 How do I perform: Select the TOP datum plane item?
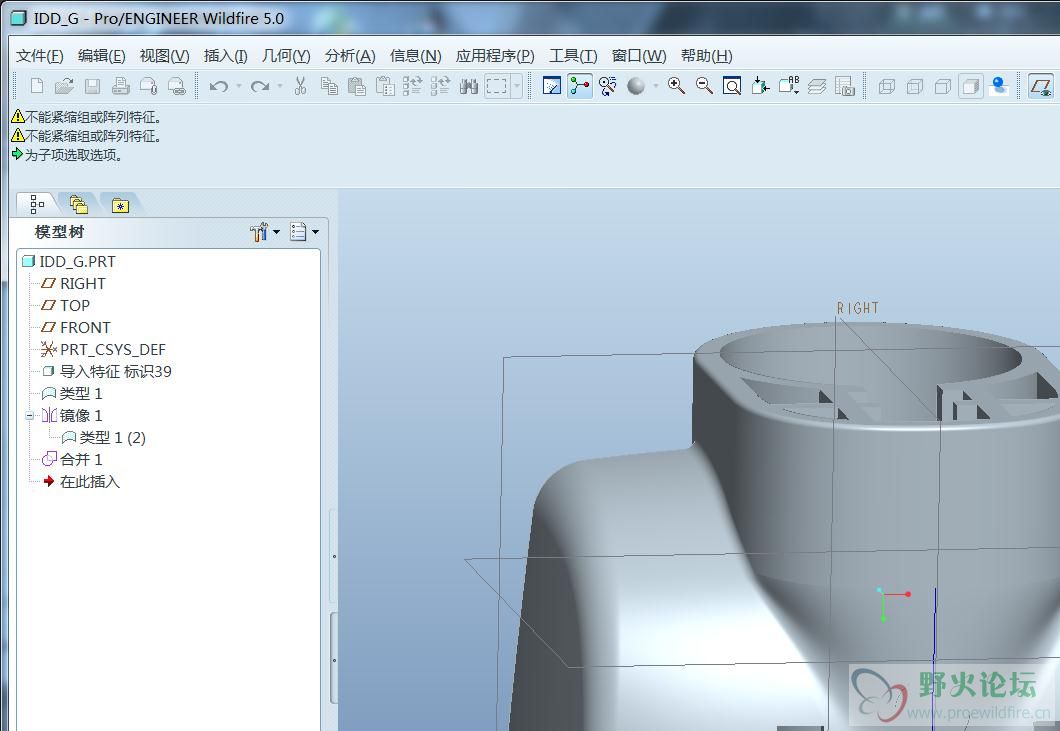tap(65, 306)
